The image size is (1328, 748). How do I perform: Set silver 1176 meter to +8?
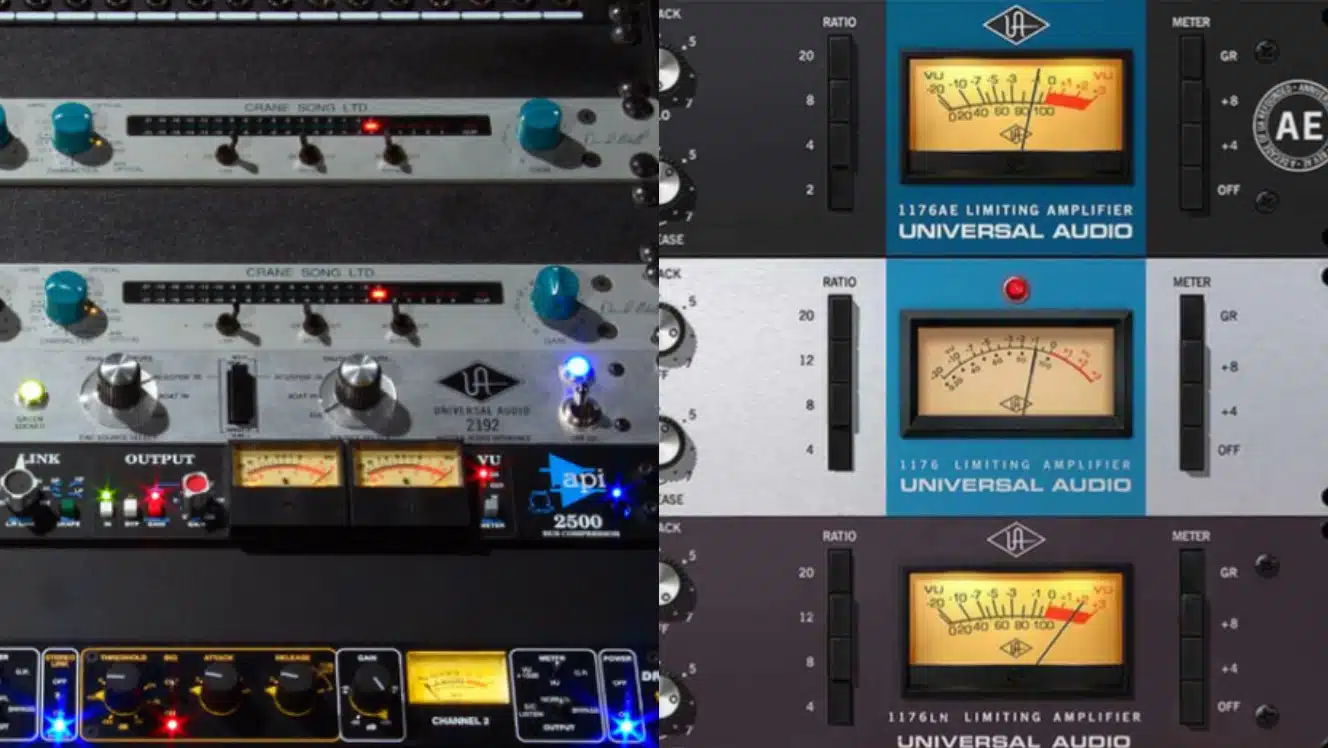[x=1192, y=361]
